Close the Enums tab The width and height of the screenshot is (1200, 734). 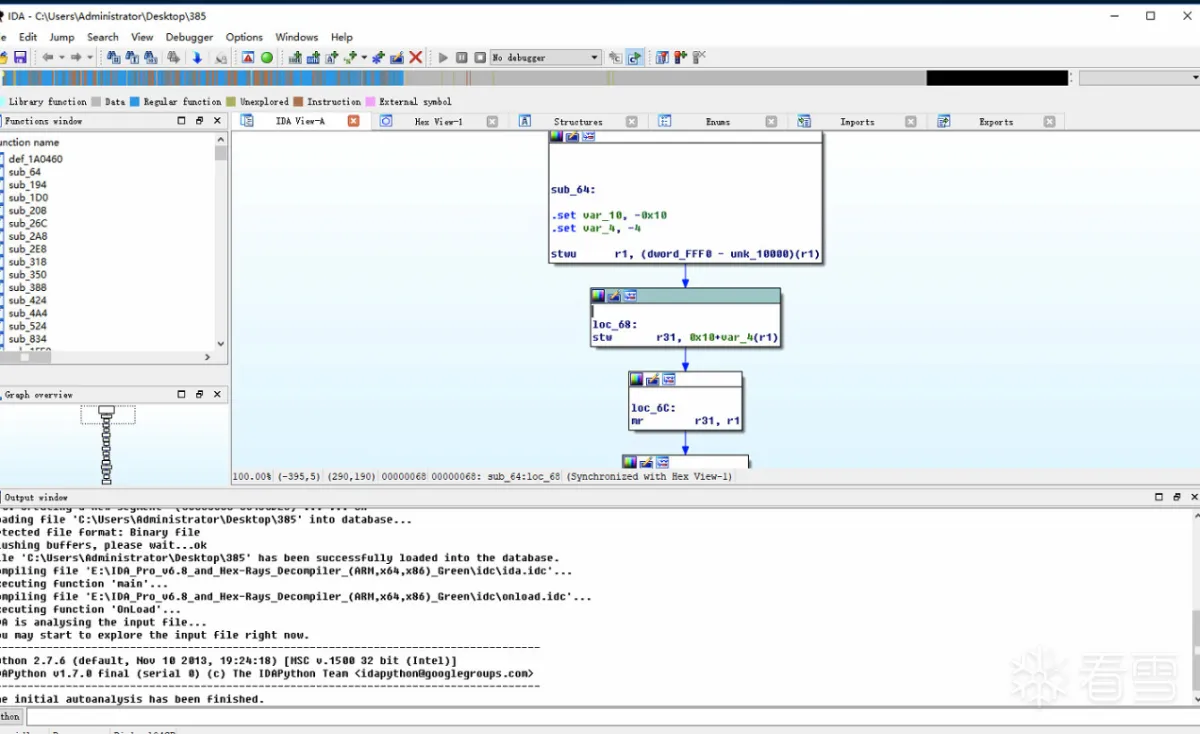(x=771, y=122)
